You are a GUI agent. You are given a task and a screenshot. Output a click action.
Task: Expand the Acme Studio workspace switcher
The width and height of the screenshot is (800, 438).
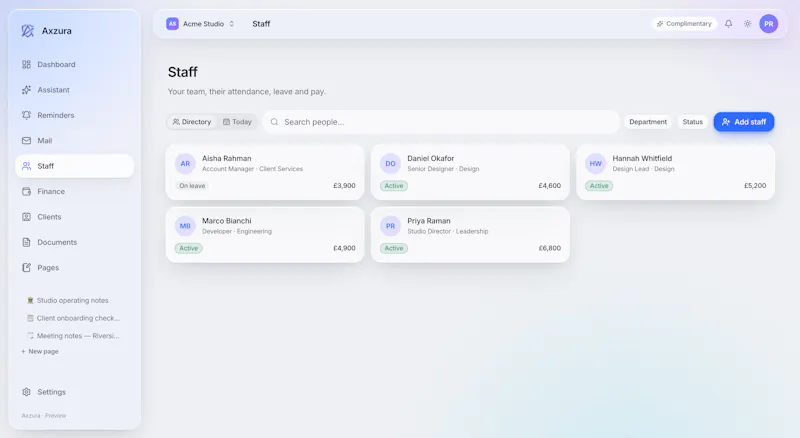click(201, 23)
